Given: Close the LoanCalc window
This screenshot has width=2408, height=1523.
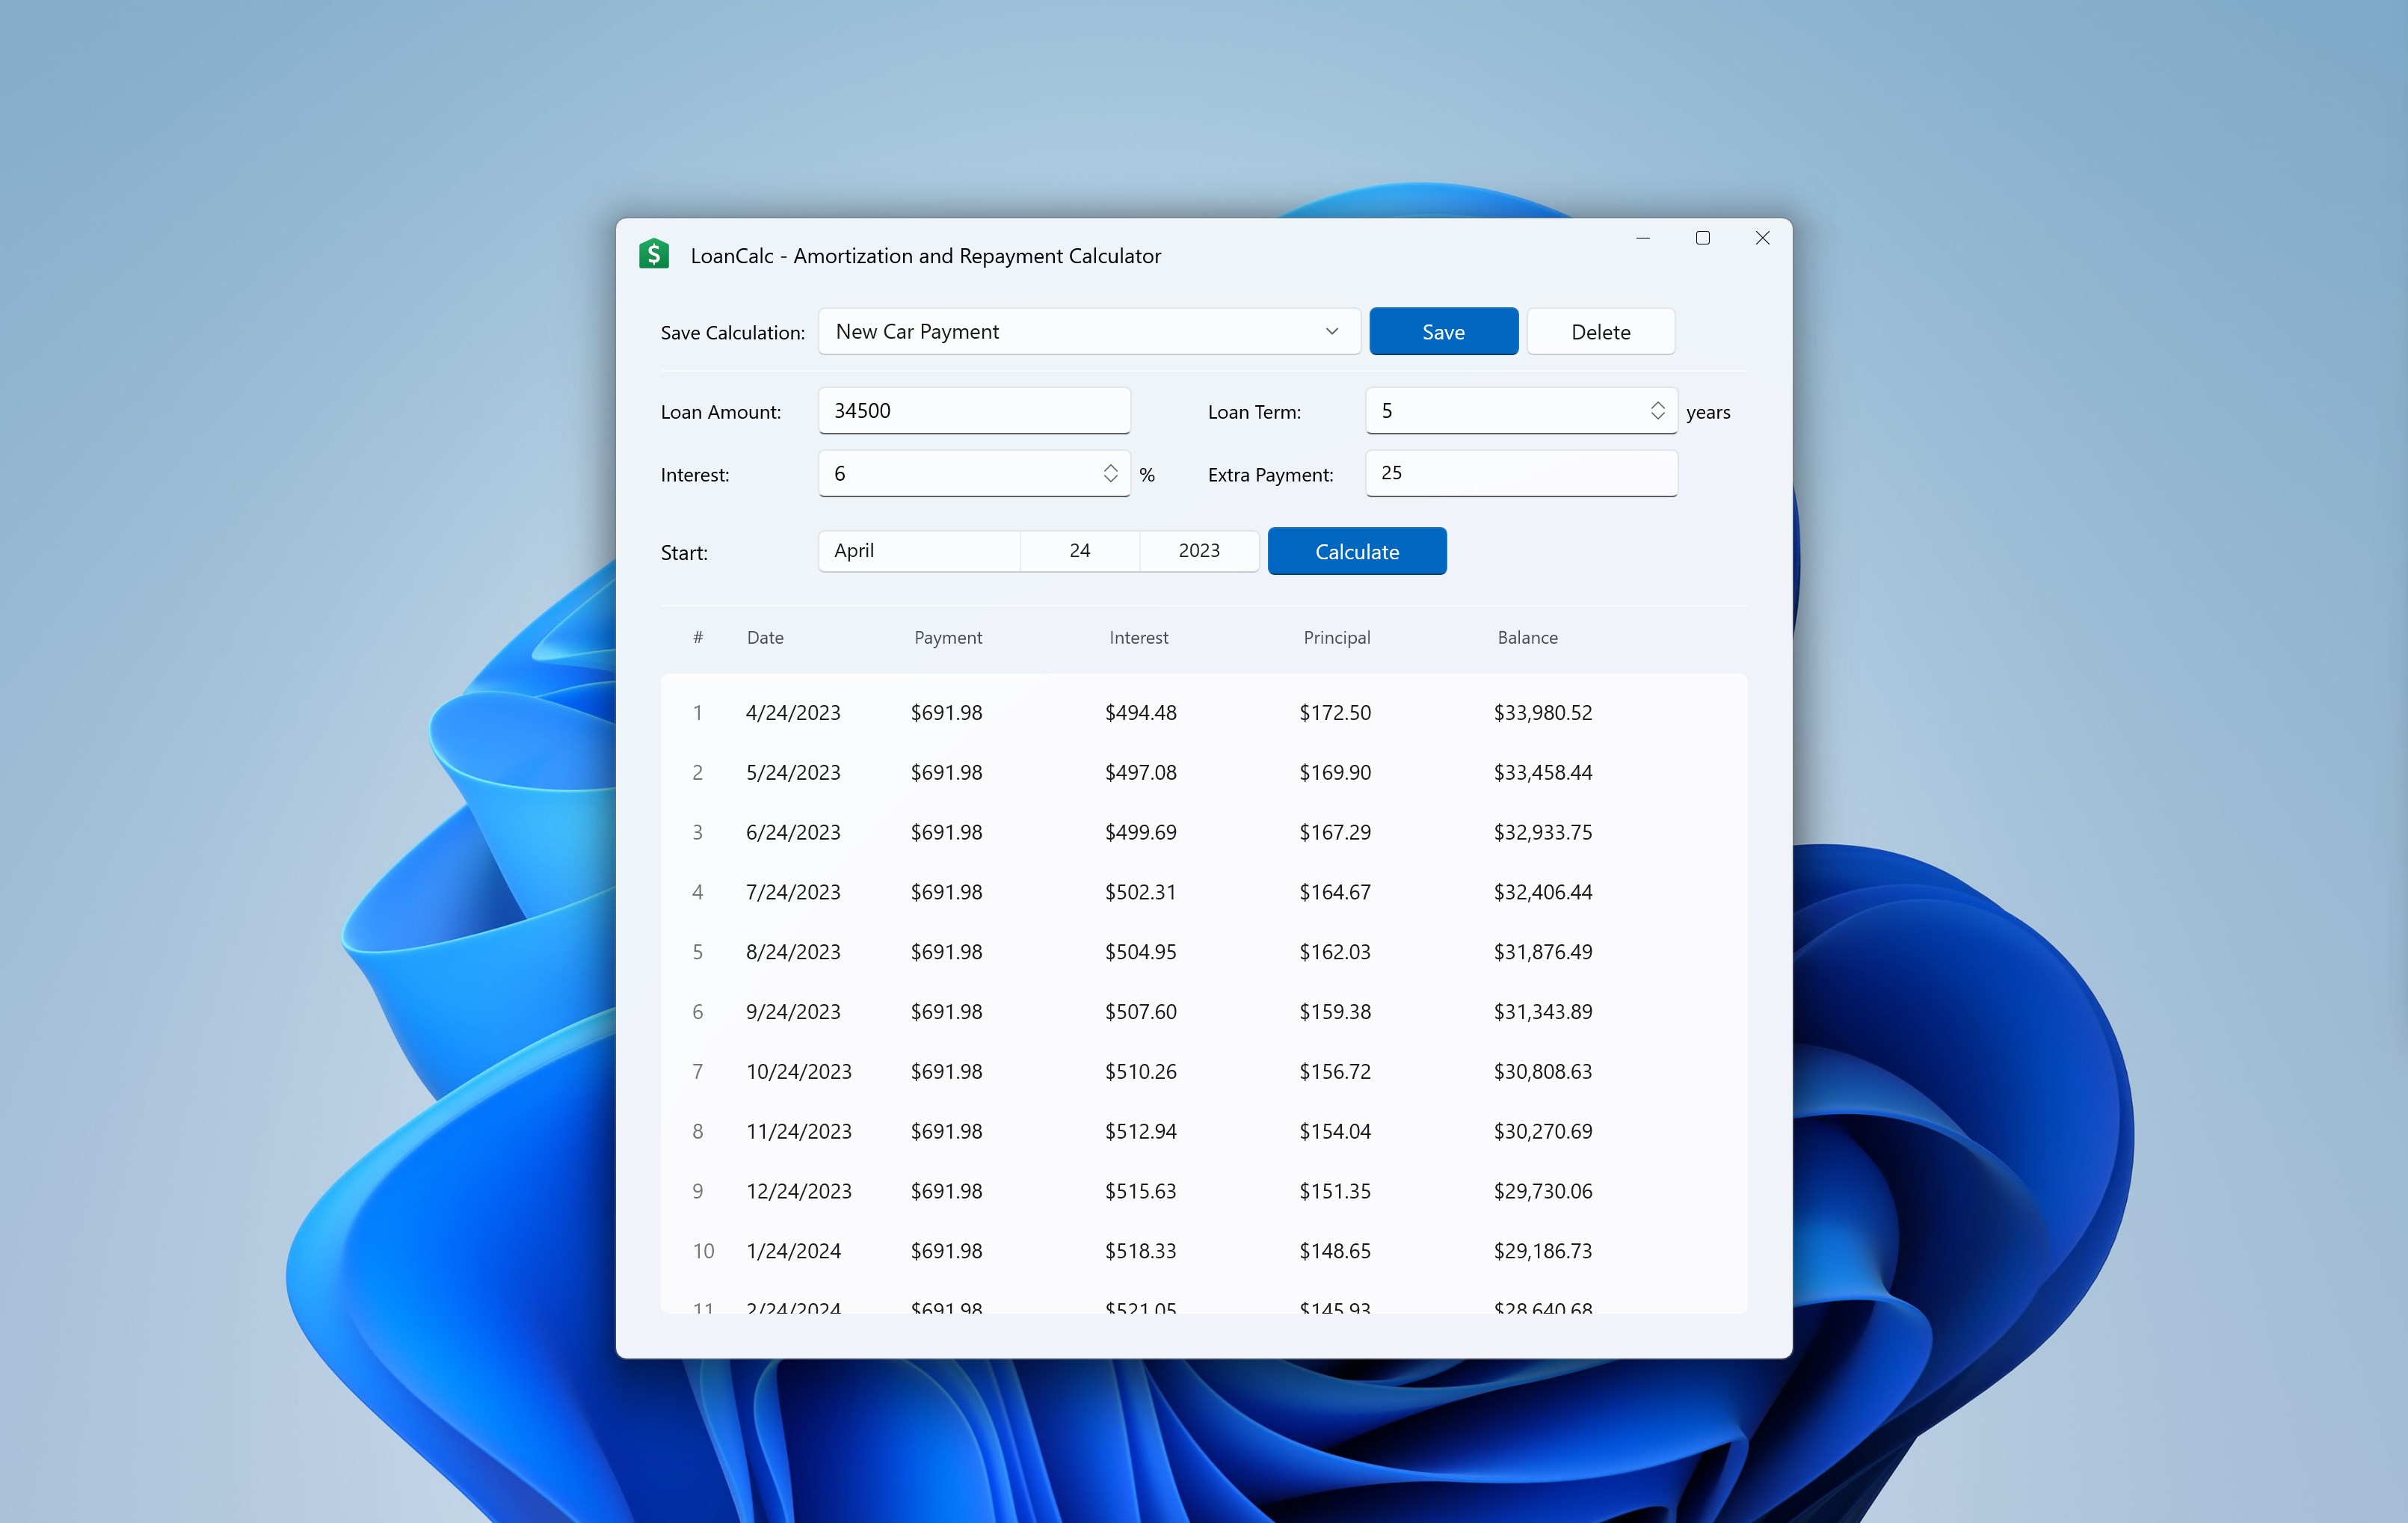Looking at the screenshot, I should point(1762,238).
